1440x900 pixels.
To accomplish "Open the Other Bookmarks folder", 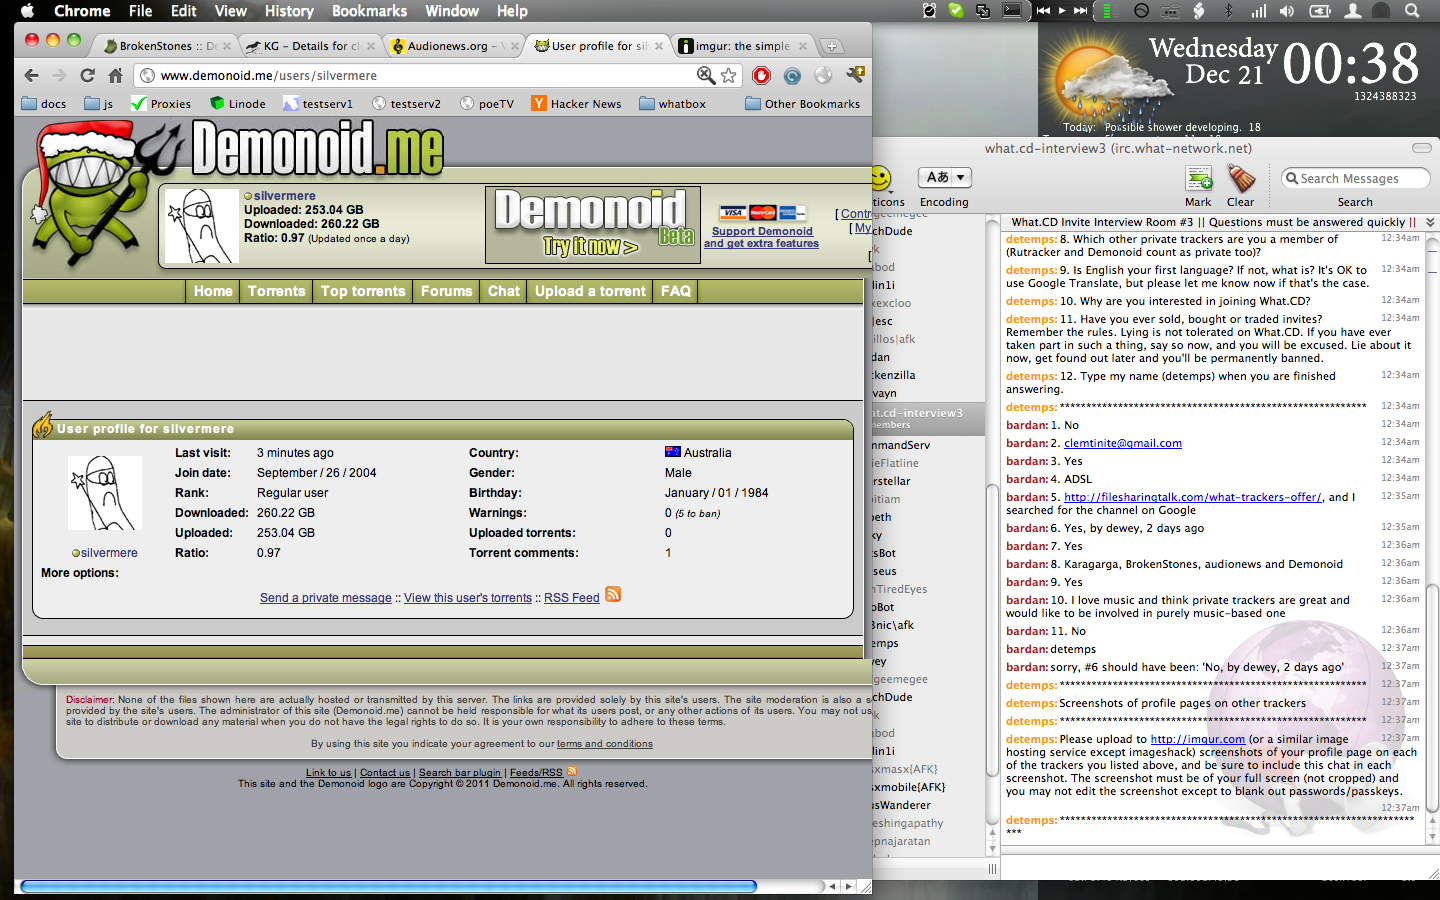I will click(x=803, y=104).
